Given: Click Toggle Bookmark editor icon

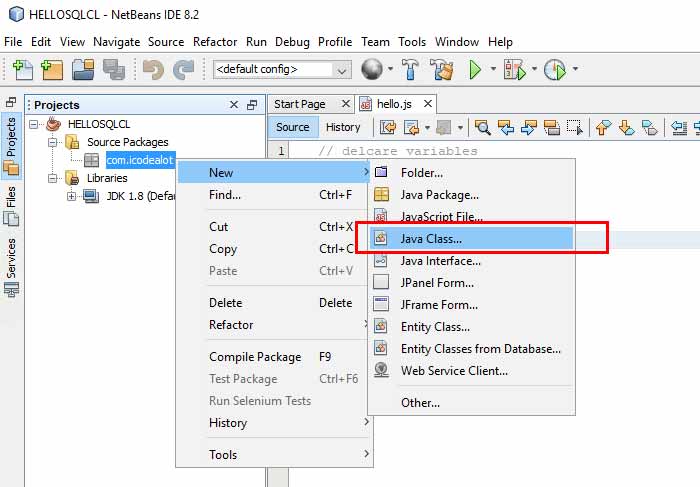Looking at the screenshot, I should tap(650, 128).
